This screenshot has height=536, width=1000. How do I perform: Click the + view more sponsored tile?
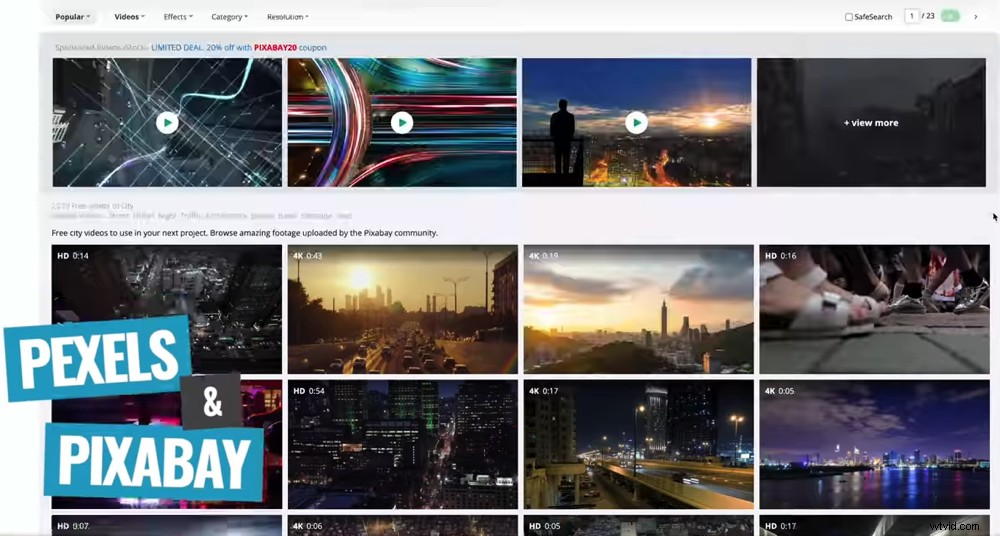871,123
